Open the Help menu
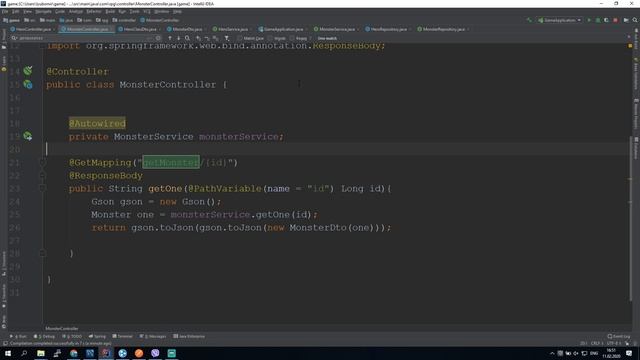Screen dimensions: 640x360 177,11
